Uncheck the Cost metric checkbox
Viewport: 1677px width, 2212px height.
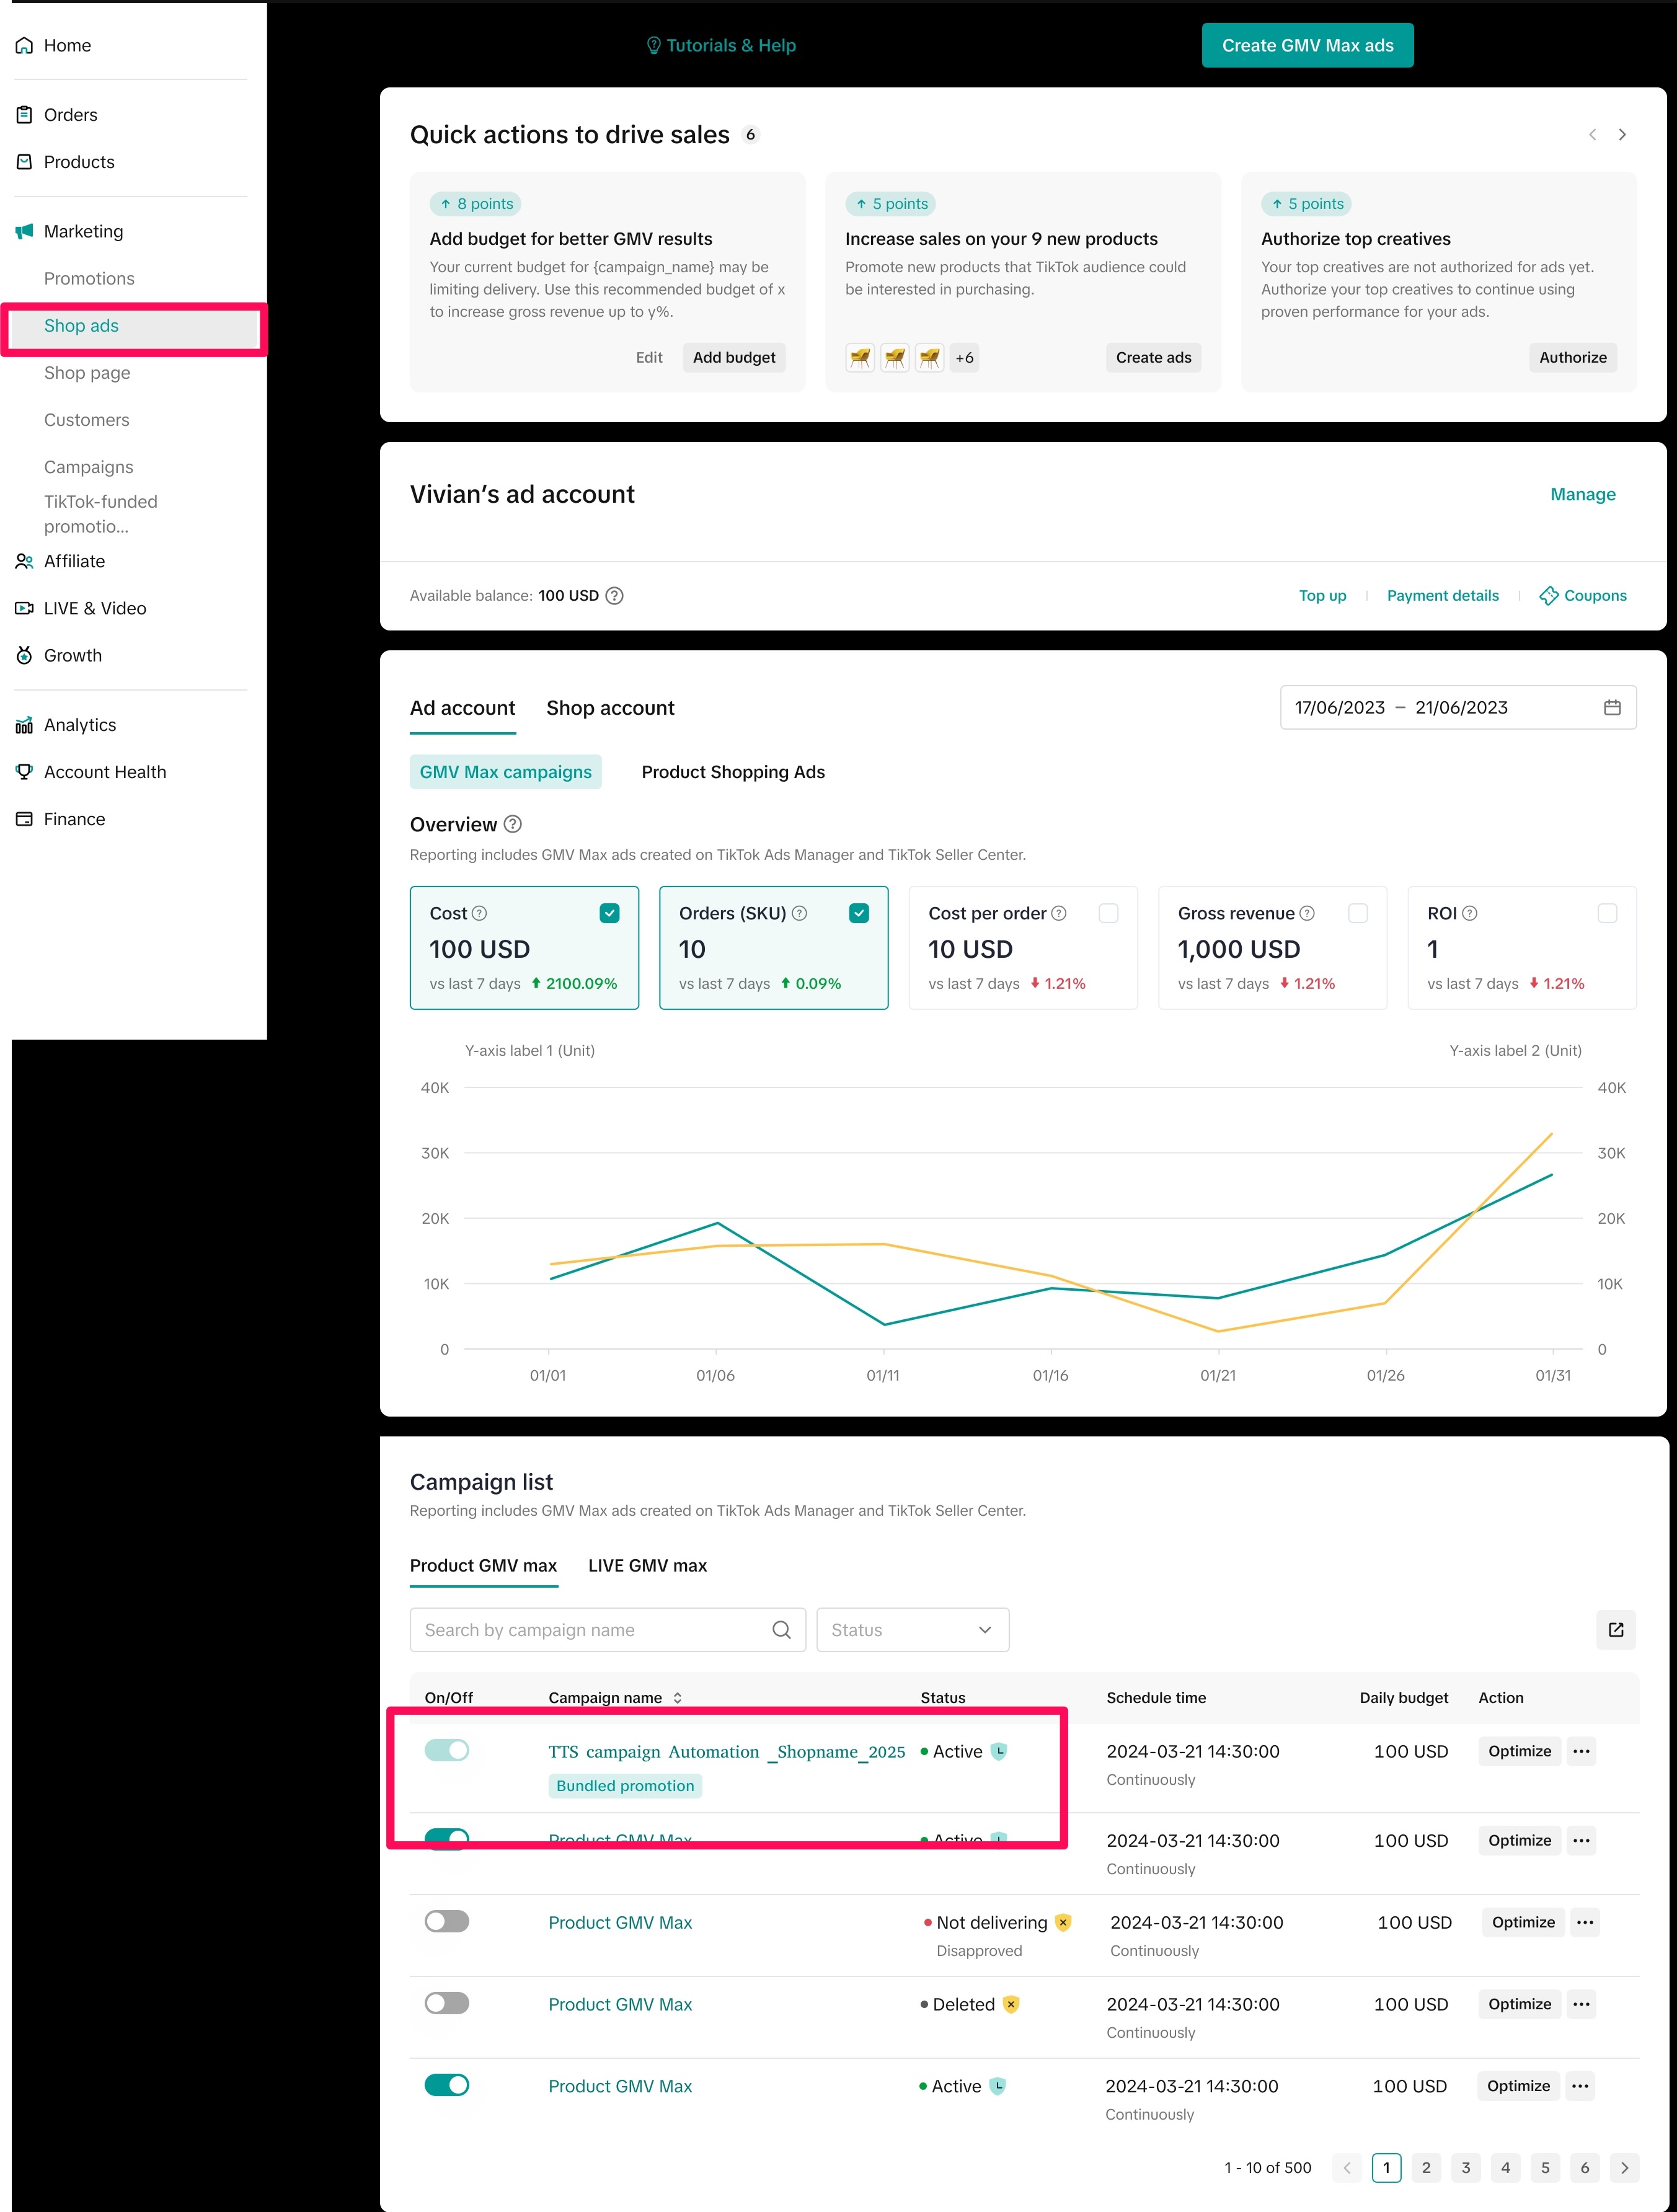click(609, 912)
